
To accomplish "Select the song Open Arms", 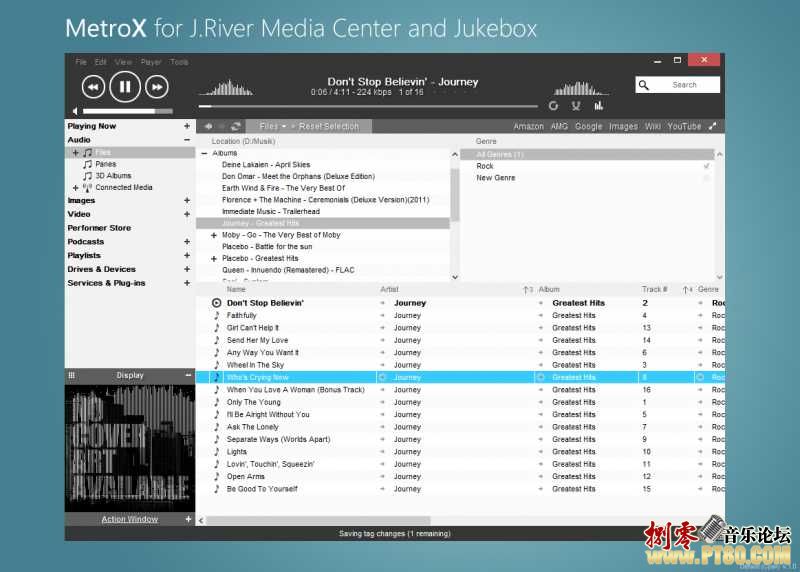I will [245, 477].
